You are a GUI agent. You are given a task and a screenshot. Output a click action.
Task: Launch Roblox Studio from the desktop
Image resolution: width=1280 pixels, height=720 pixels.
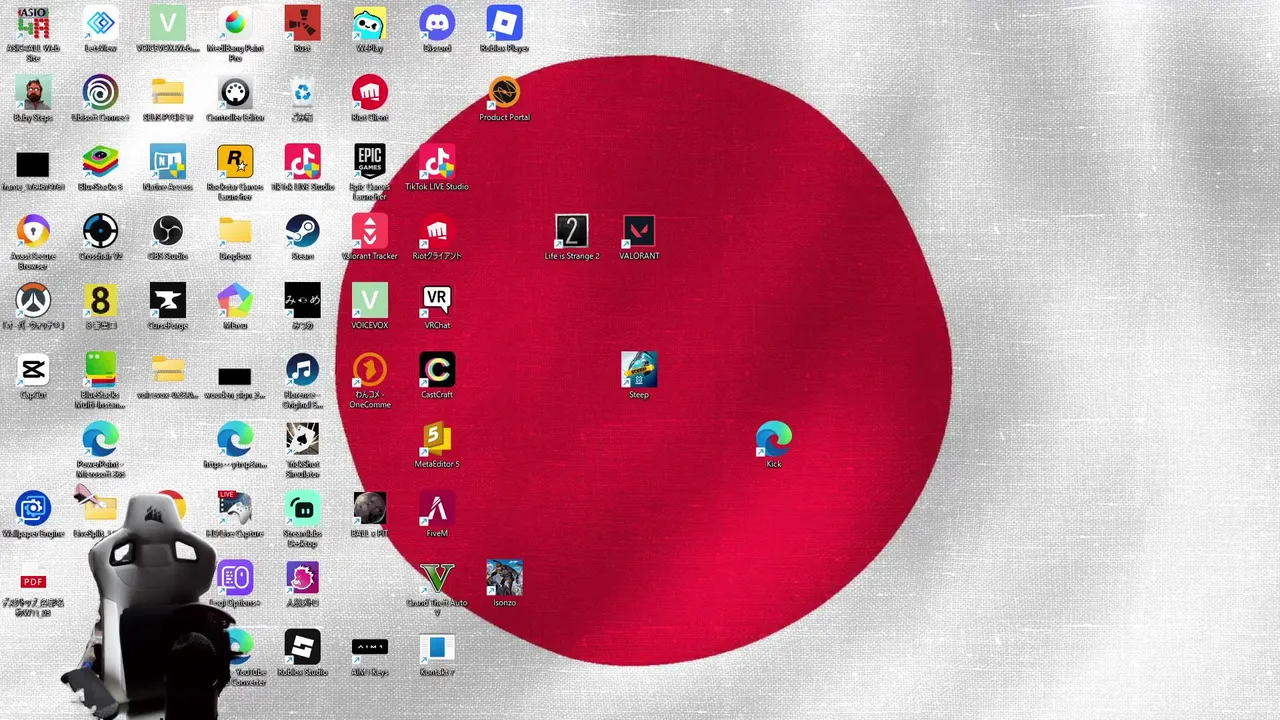(x=302, y=647)
